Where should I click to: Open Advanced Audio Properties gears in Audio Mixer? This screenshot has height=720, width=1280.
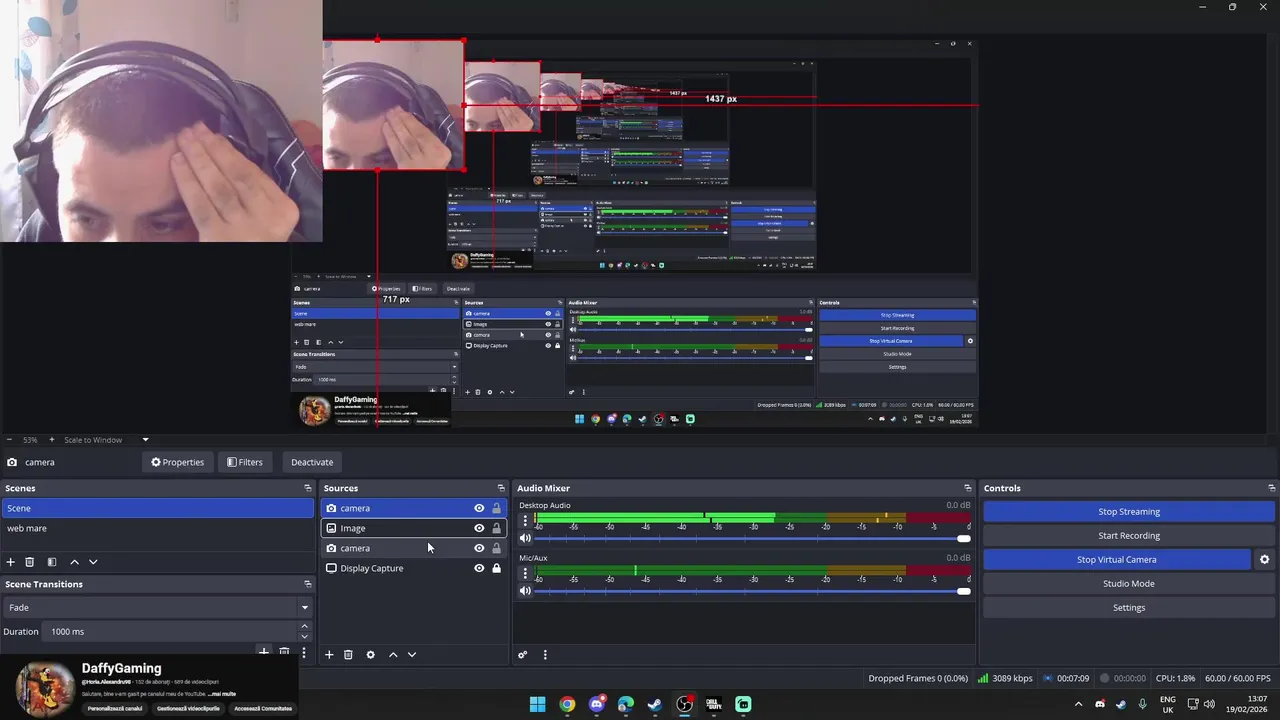click(x=522, y=655)
